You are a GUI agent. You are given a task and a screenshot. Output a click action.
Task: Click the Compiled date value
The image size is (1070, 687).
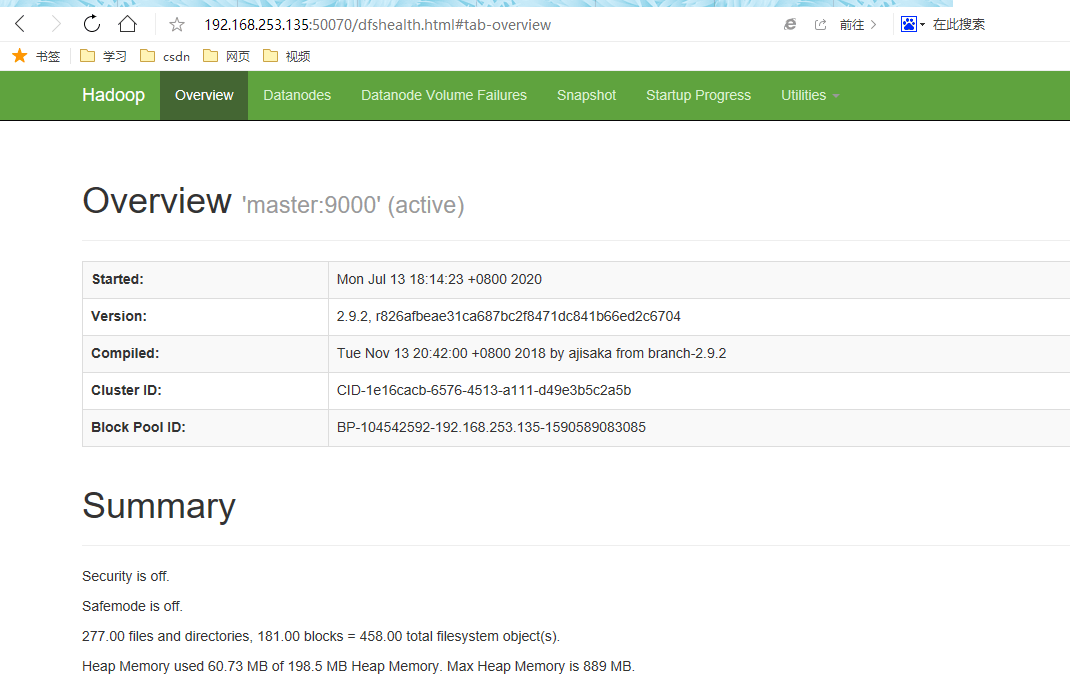(531, 353)
